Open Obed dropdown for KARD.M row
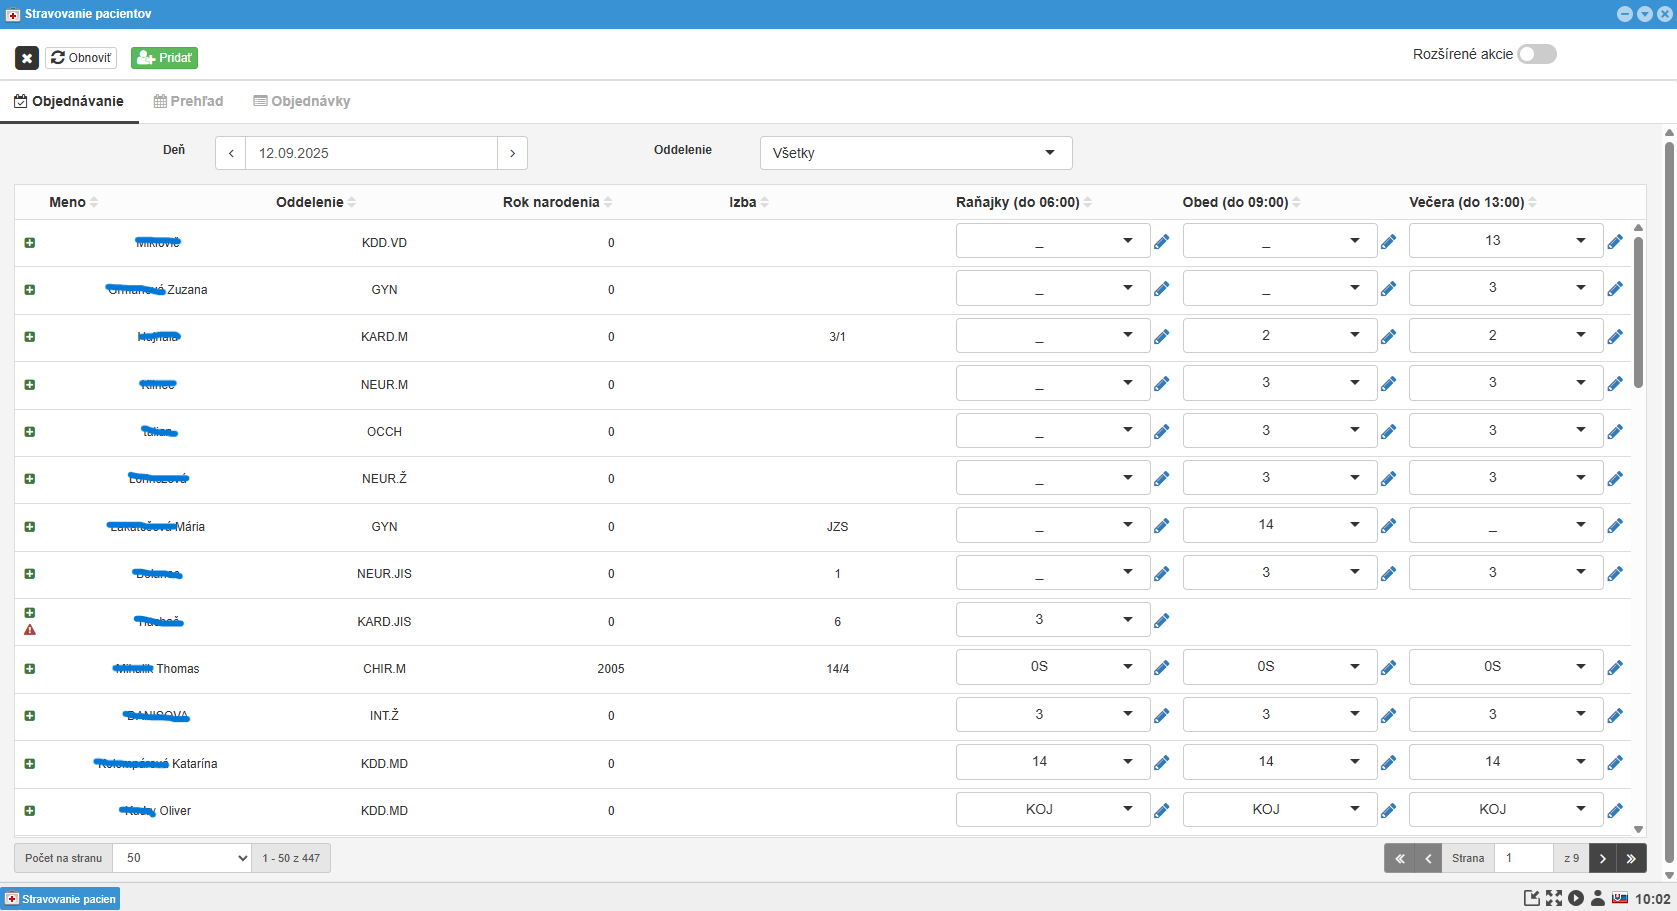 pyautogui.click(x=1279, y=335)
